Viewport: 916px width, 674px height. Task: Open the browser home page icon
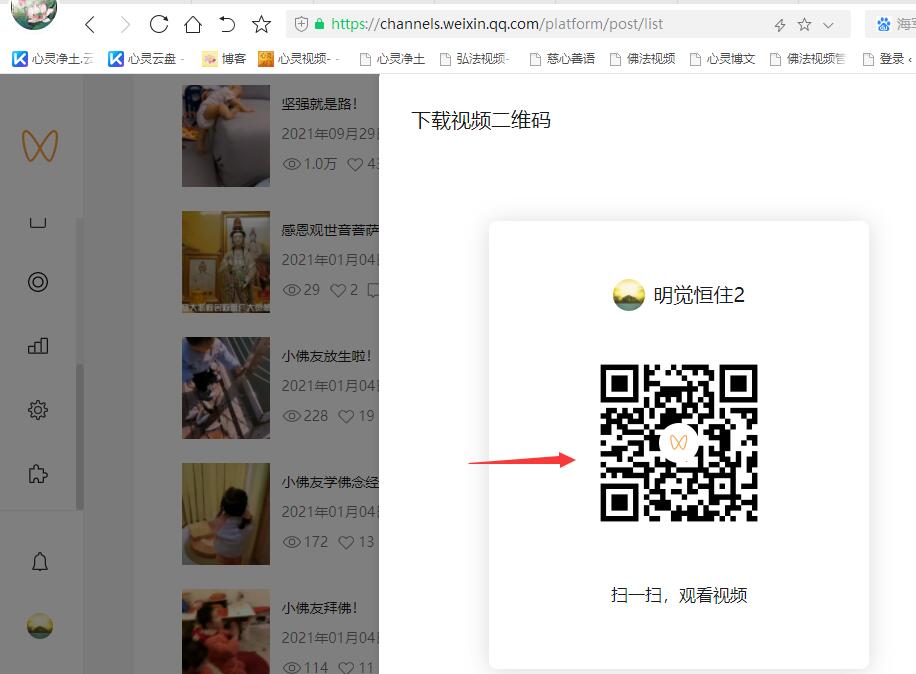[x=193, y=25]
